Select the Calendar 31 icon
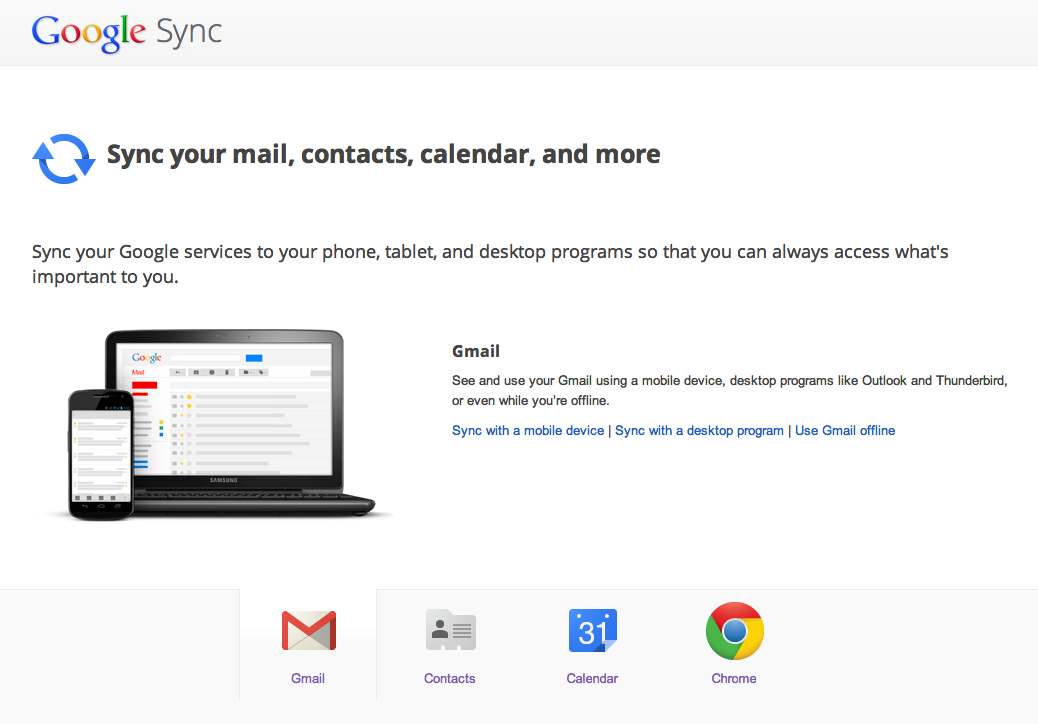 [592, 630]
